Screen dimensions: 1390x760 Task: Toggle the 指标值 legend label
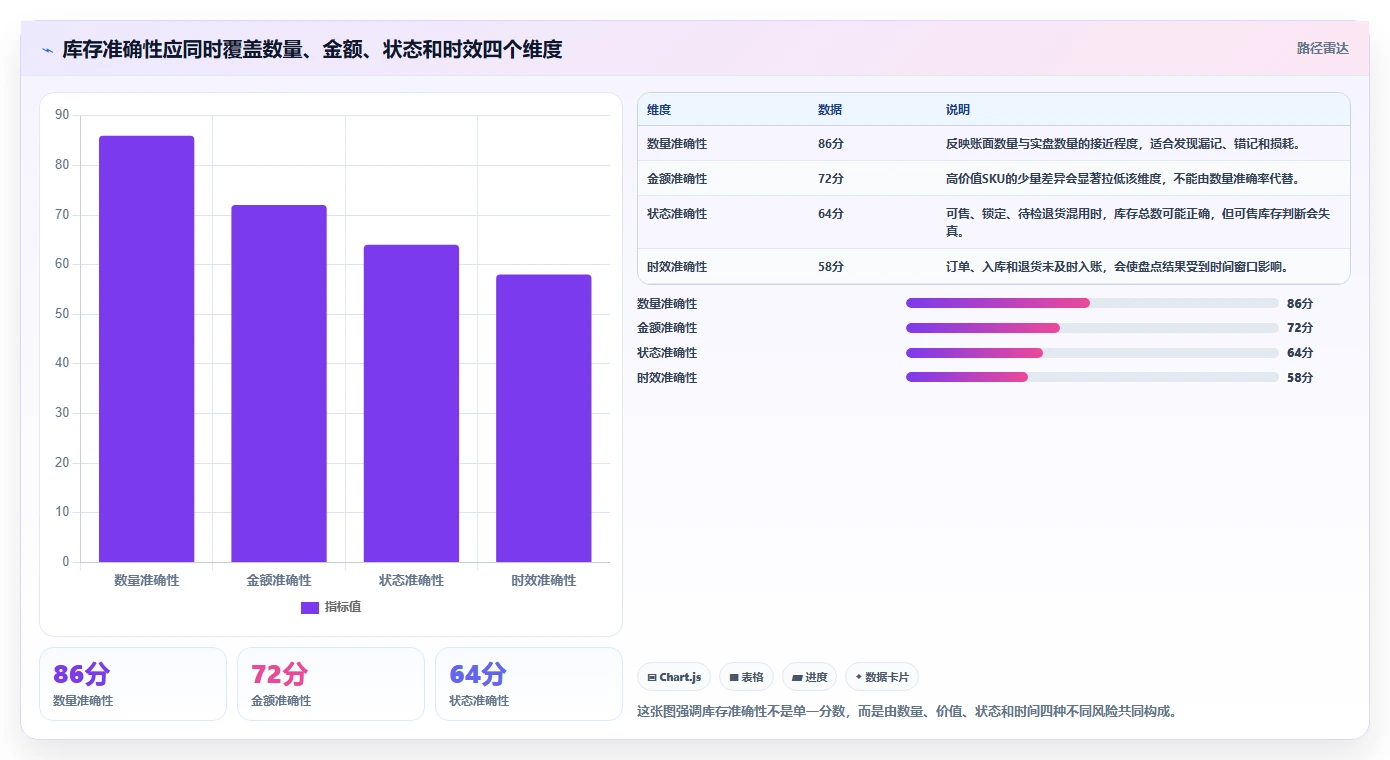tap(343, 608)
